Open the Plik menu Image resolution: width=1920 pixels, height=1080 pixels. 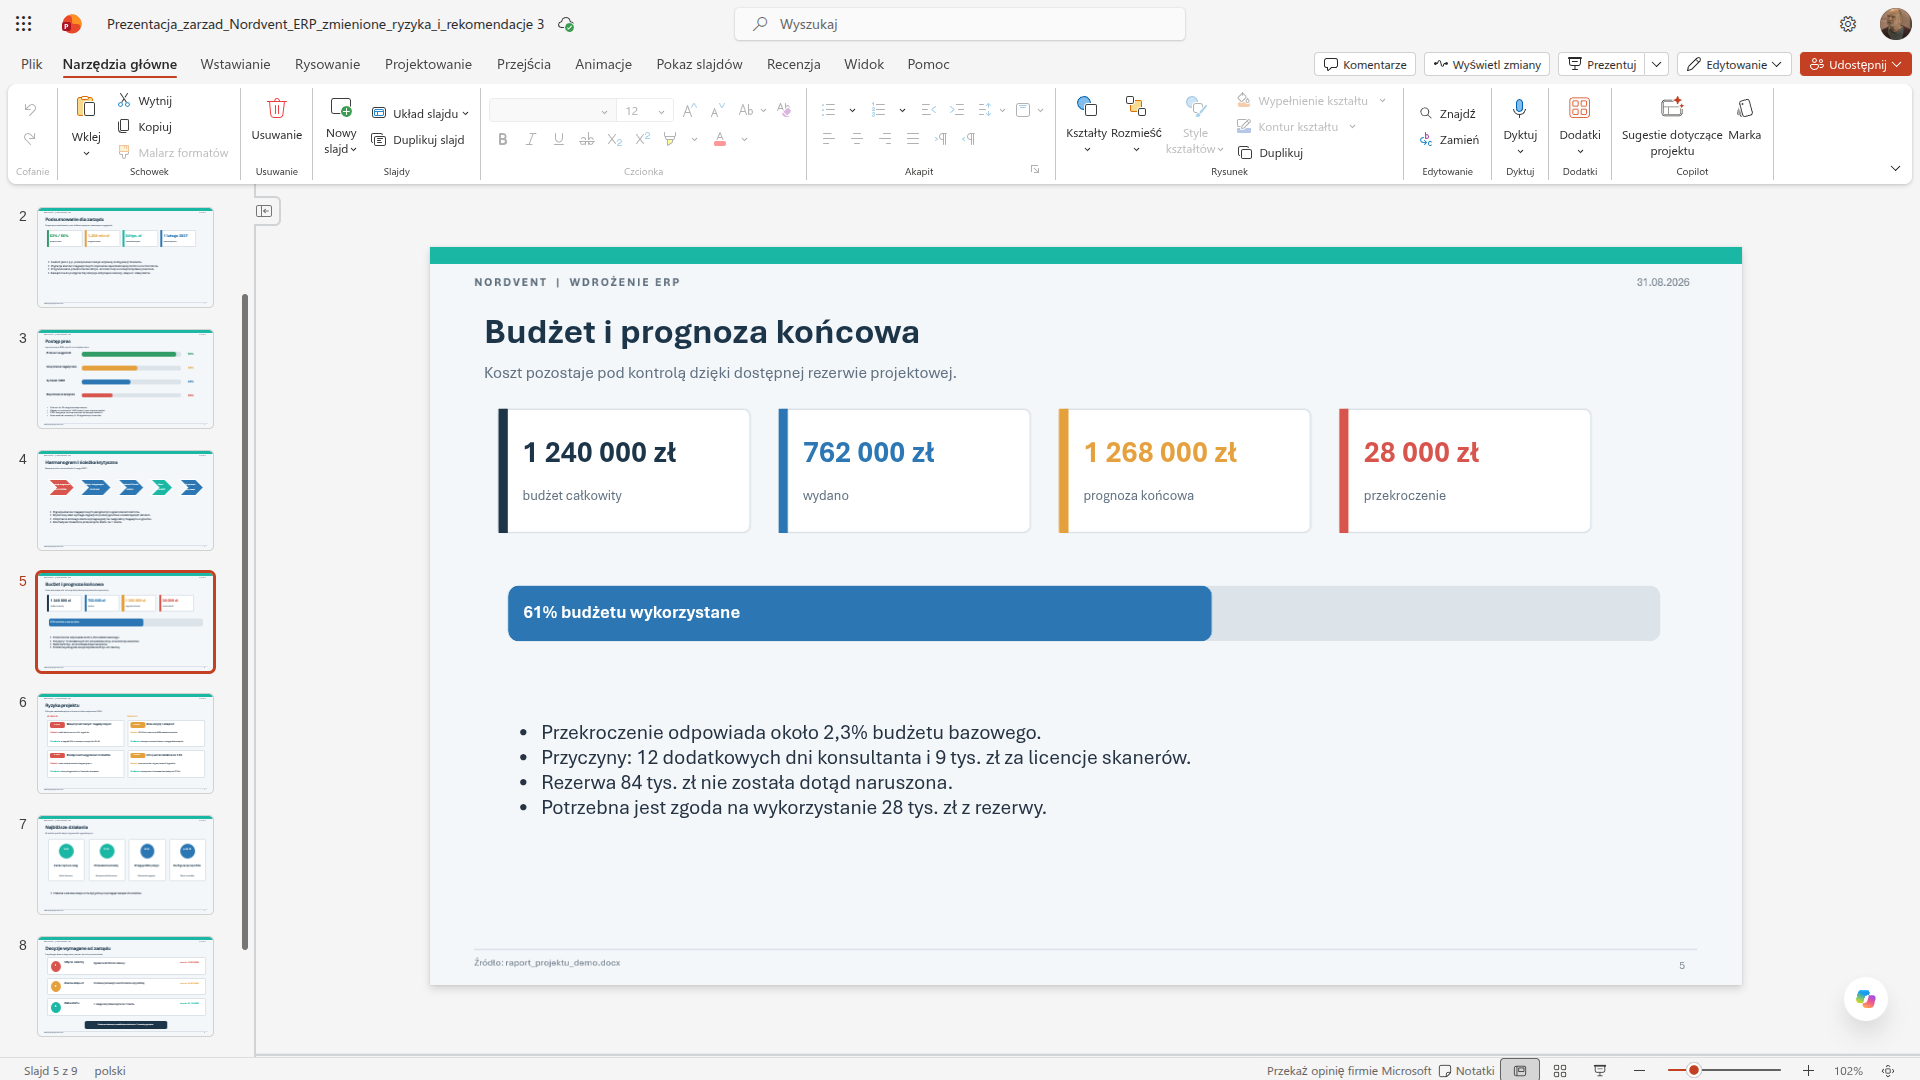[x=32, y=64]
